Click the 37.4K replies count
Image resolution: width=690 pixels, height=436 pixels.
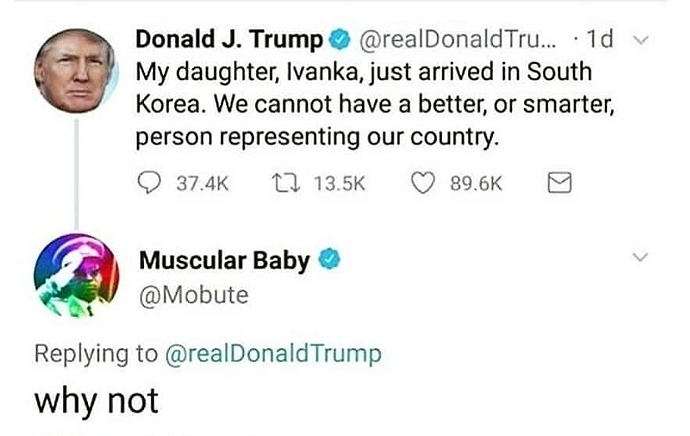(x=202, y=183)
